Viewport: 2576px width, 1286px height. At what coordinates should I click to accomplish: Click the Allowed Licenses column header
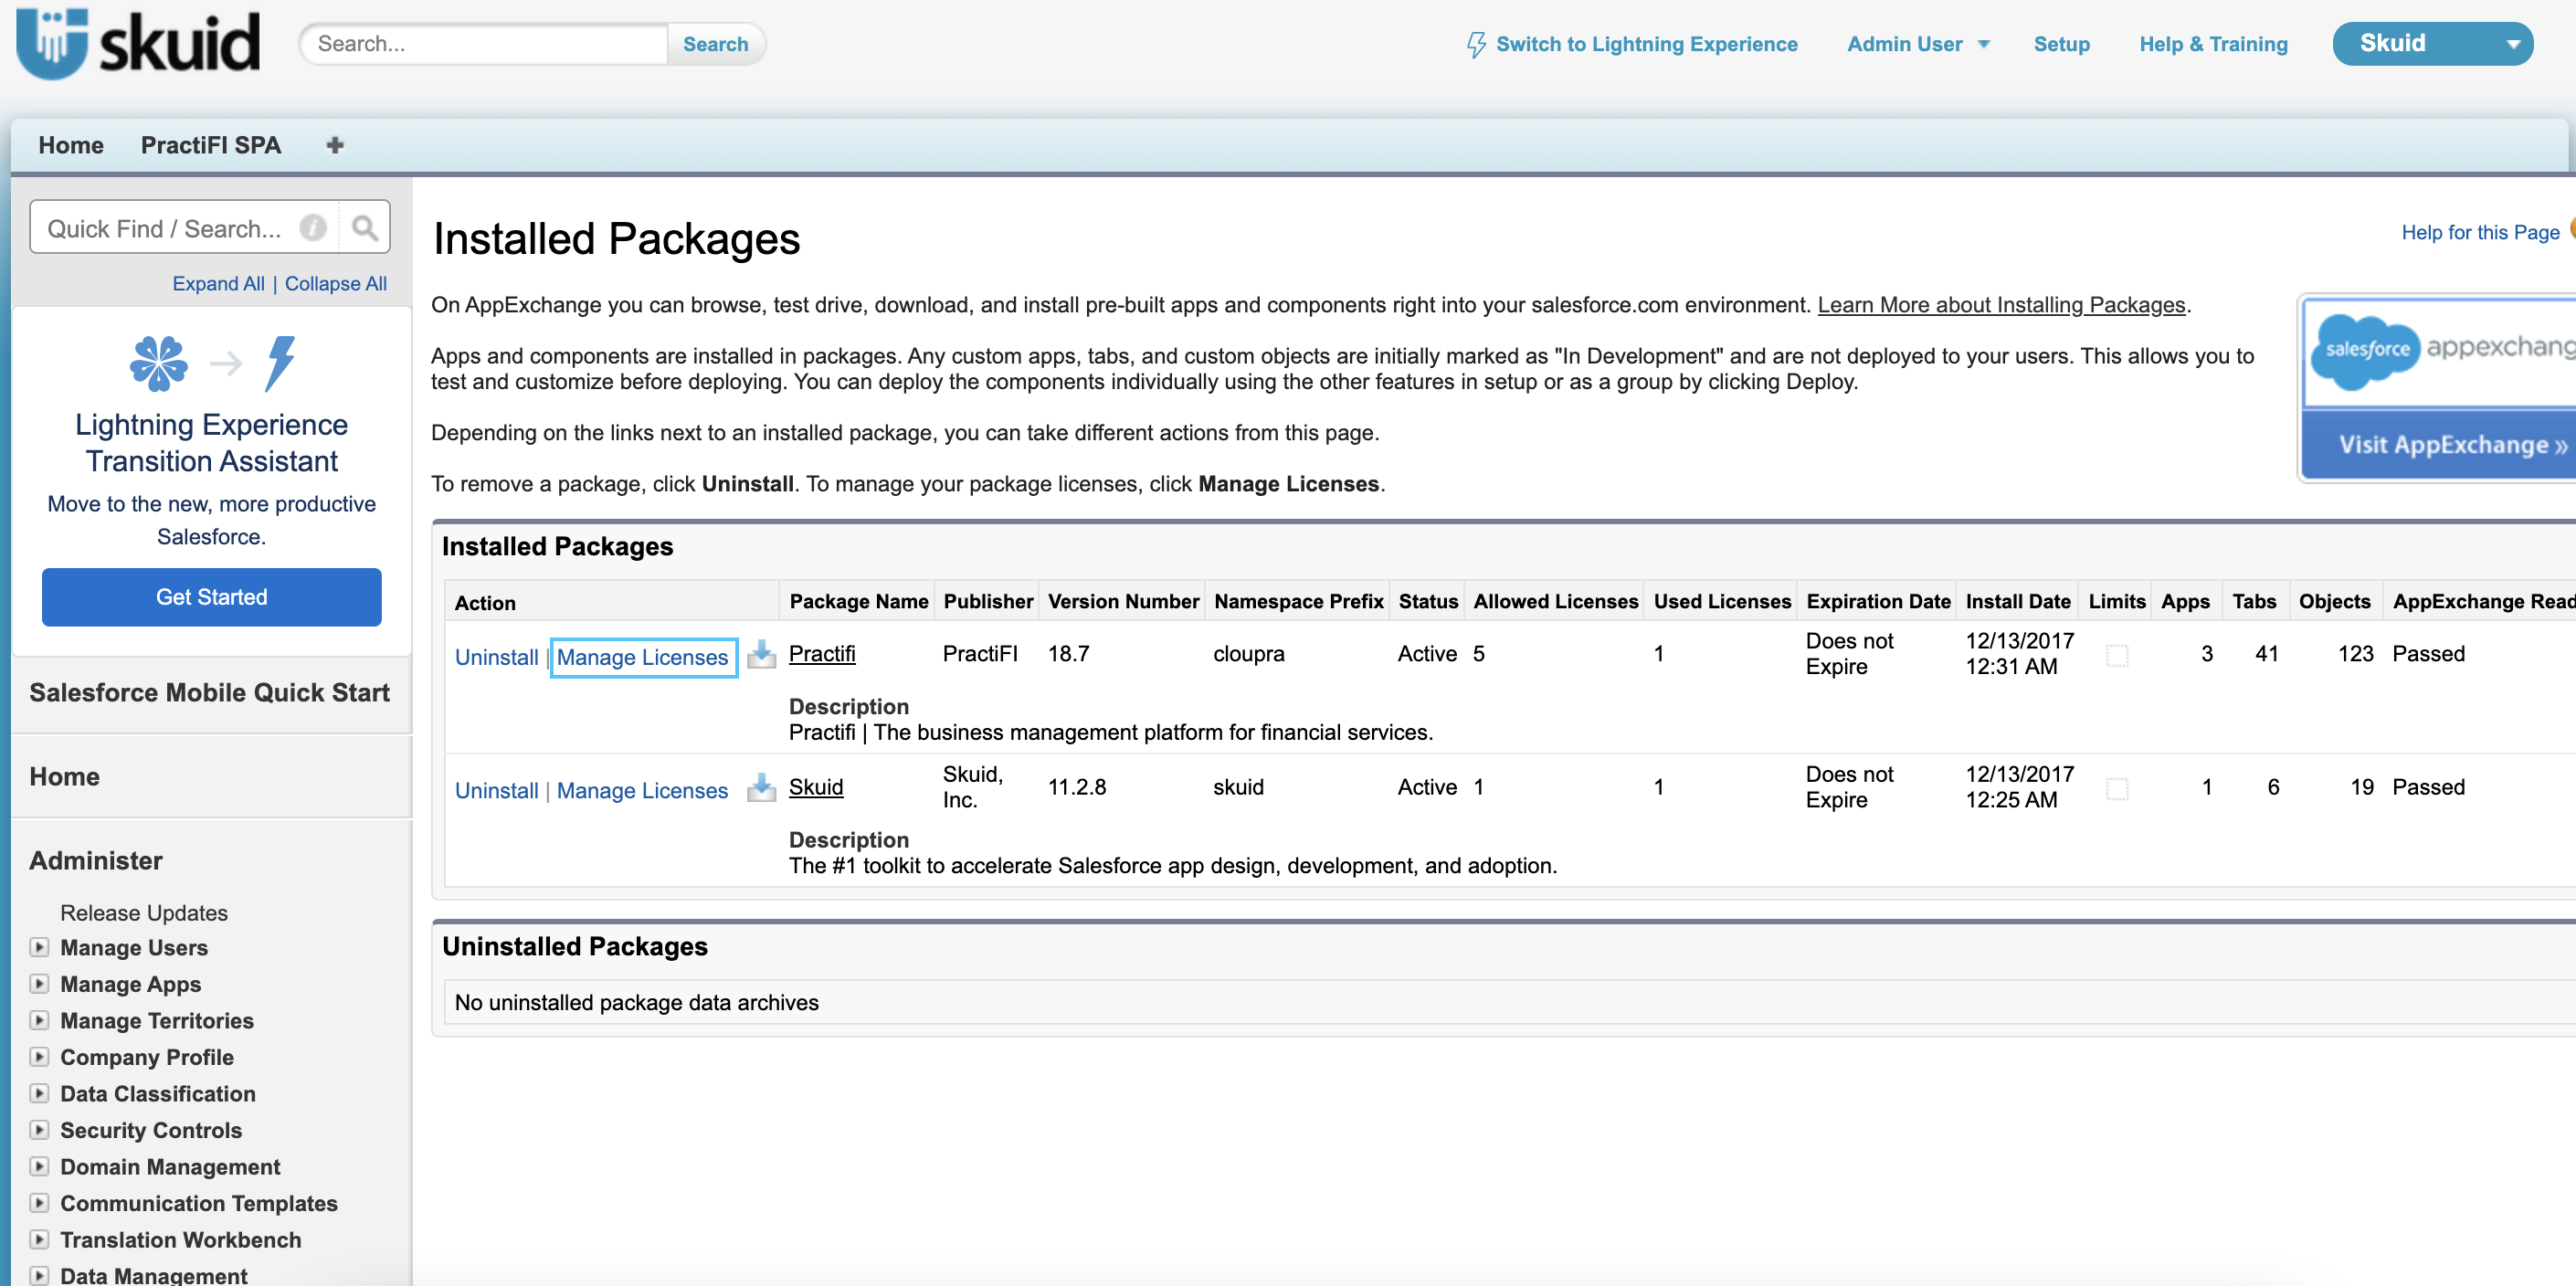pyautogui.click(x=1555, y=601)
